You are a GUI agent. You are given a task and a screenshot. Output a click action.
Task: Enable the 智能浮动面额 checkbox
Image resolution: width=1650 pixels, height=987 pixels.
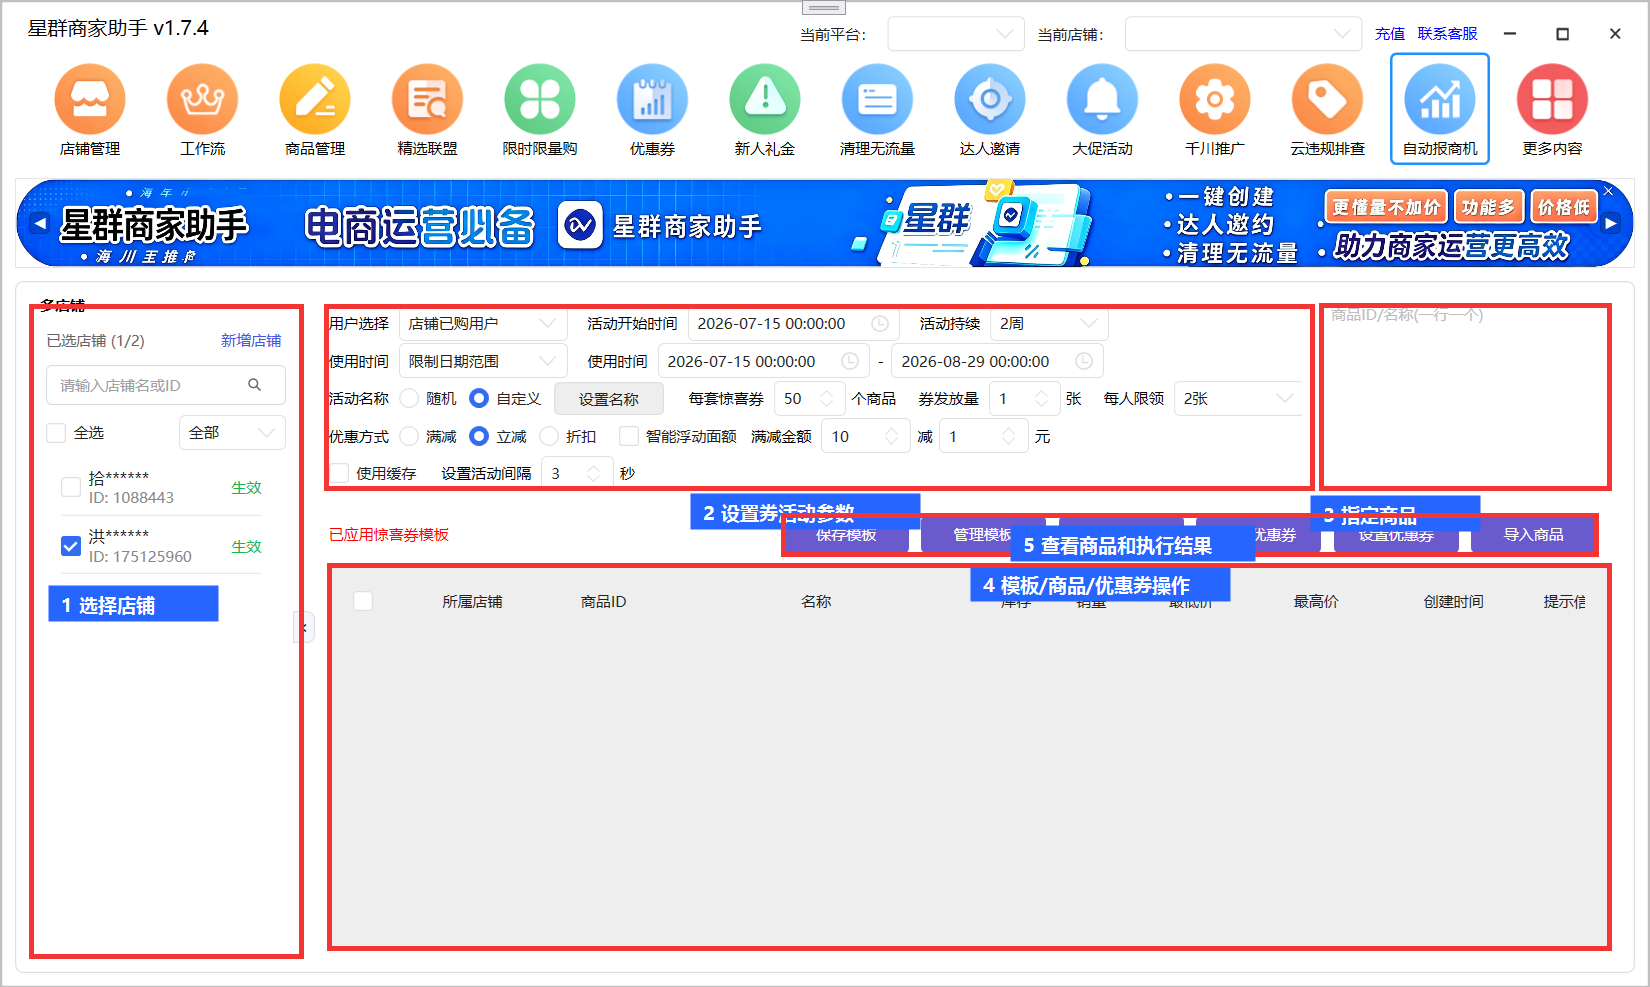629,436
